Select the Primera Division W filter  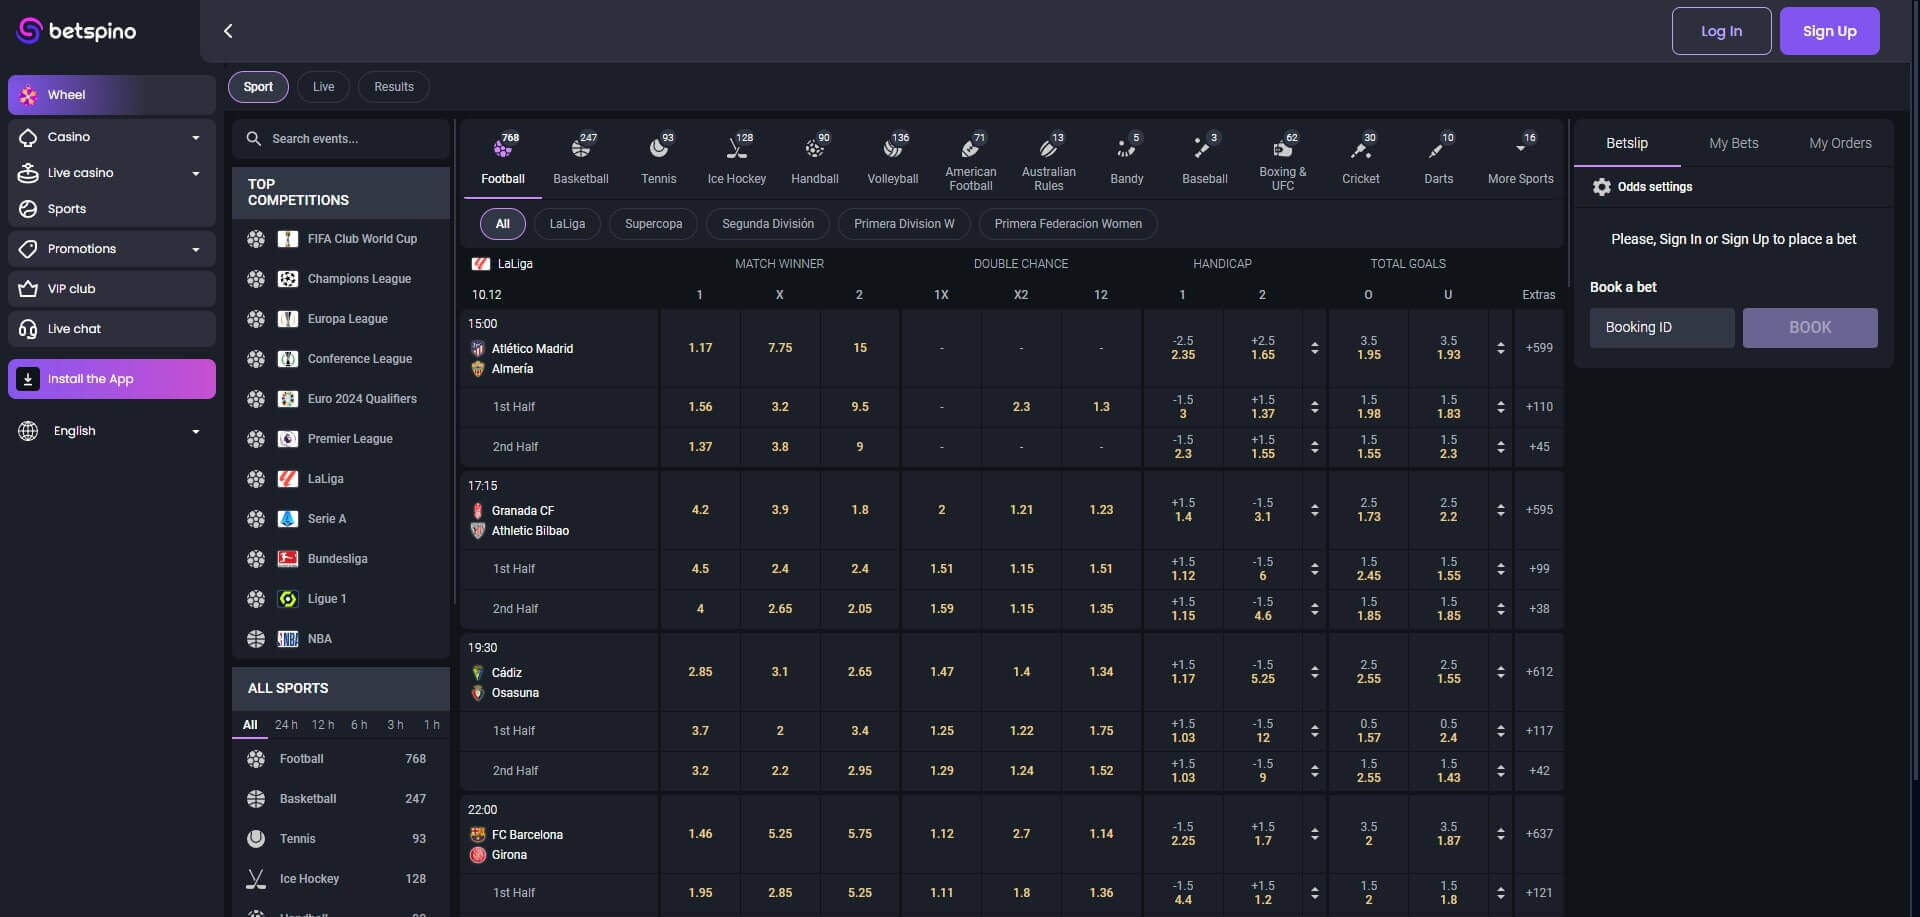(x=904, y=224)
